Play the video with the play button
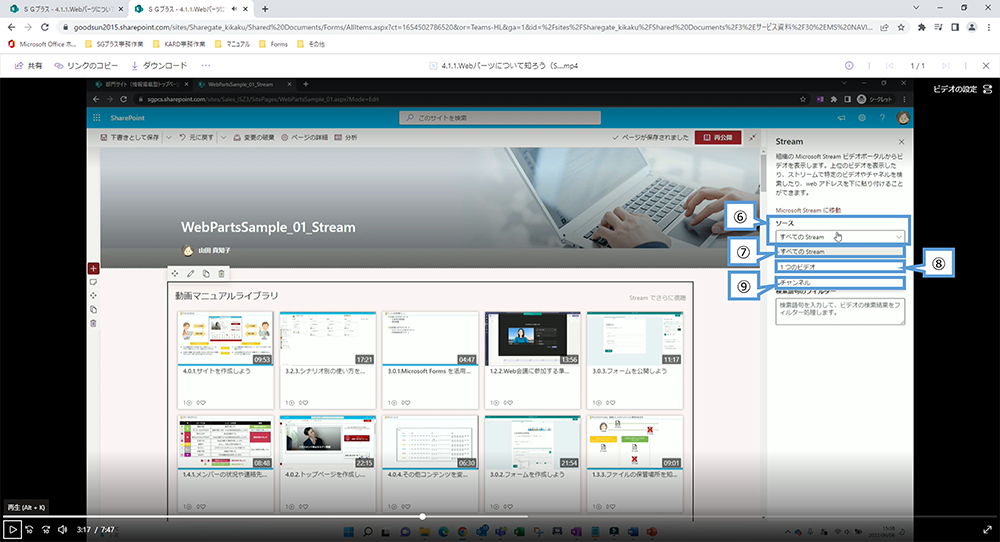The image size is (1000, 542). [12, 529]
